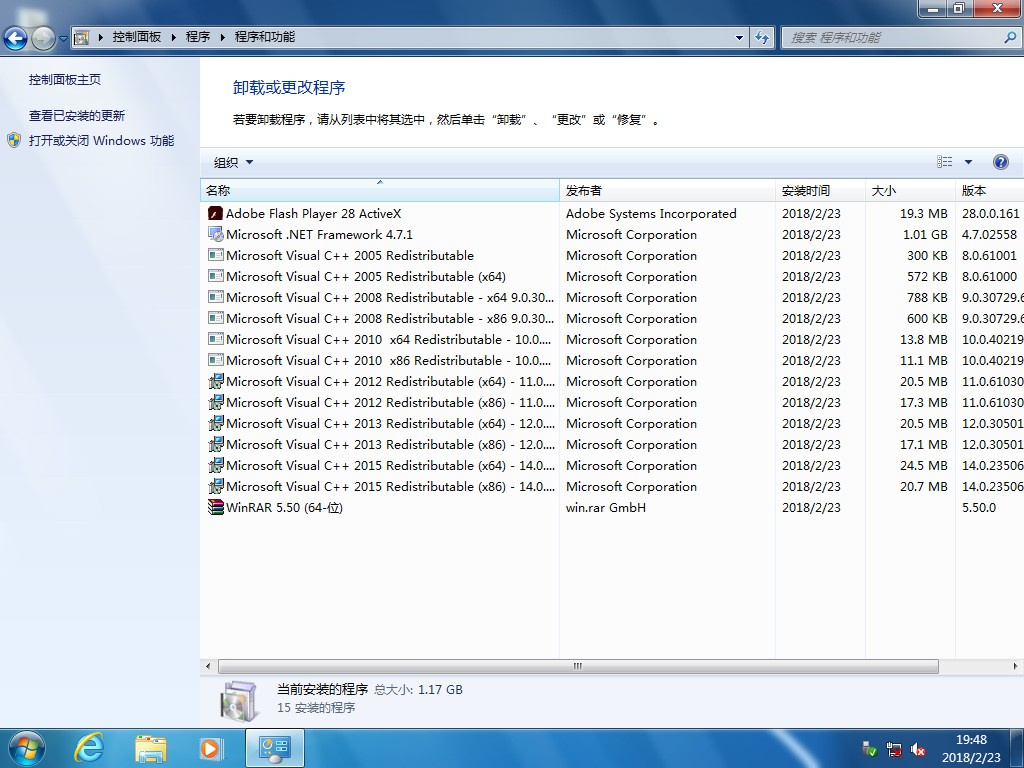Image resolution: width=1024 pixels, height=768 pixels.
Task: Click size value 24.5 MB
Action: (x=923, y=466)
